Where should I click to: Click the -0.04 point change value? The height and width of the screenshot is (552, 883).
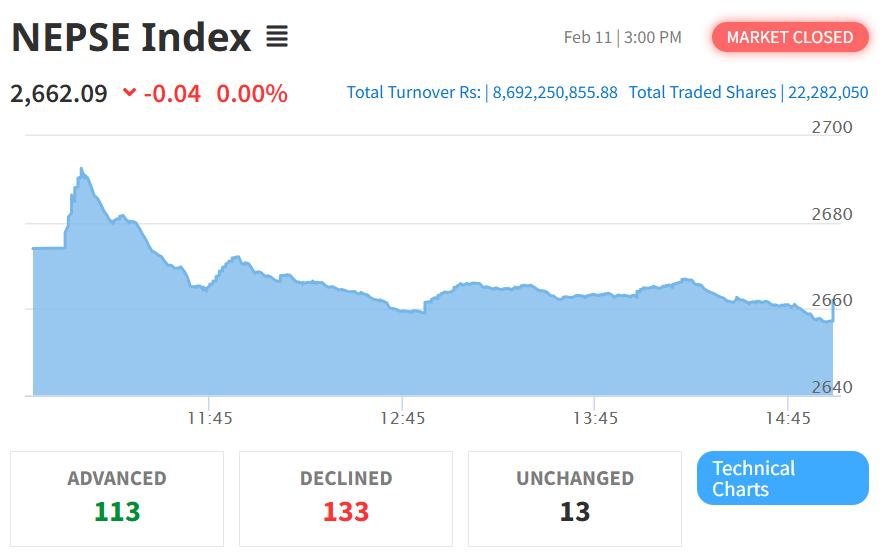pos(172,94)
